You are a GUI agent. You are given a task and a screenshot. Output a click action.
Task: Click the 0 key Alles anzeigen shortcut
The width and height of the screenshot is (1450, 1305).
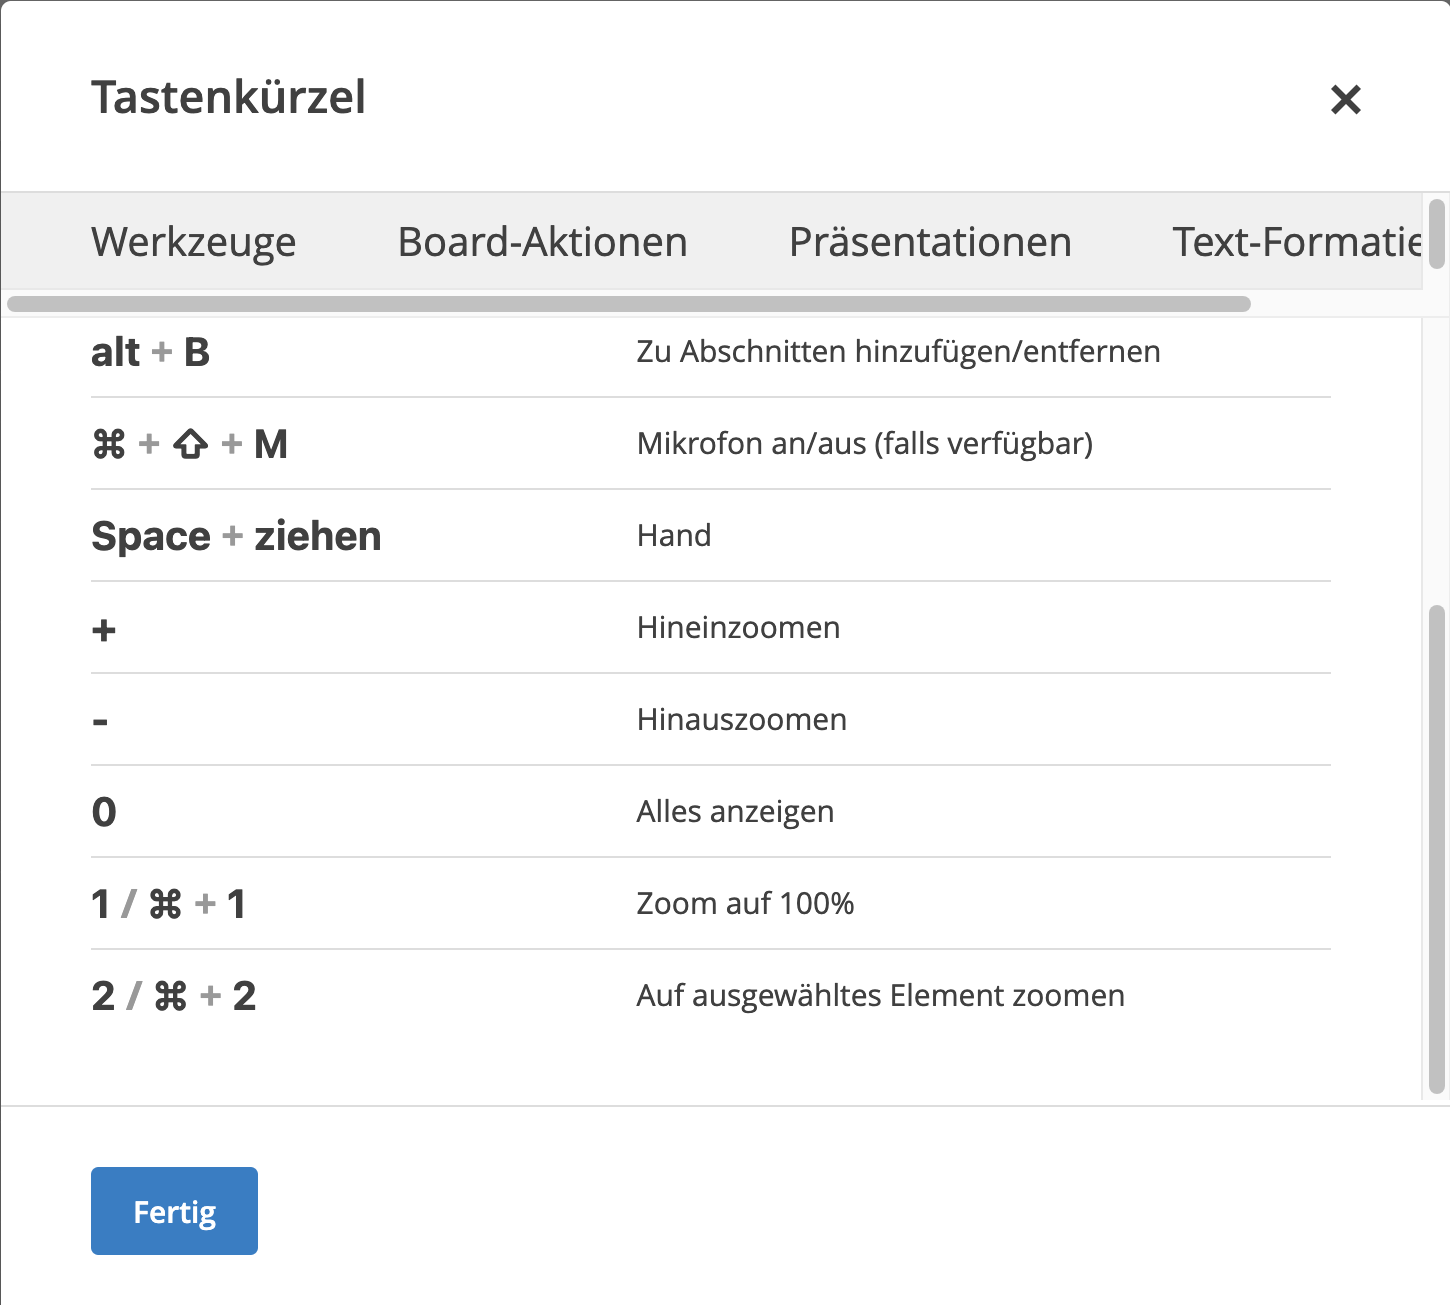pyautogui.click(x=104, y=812)
